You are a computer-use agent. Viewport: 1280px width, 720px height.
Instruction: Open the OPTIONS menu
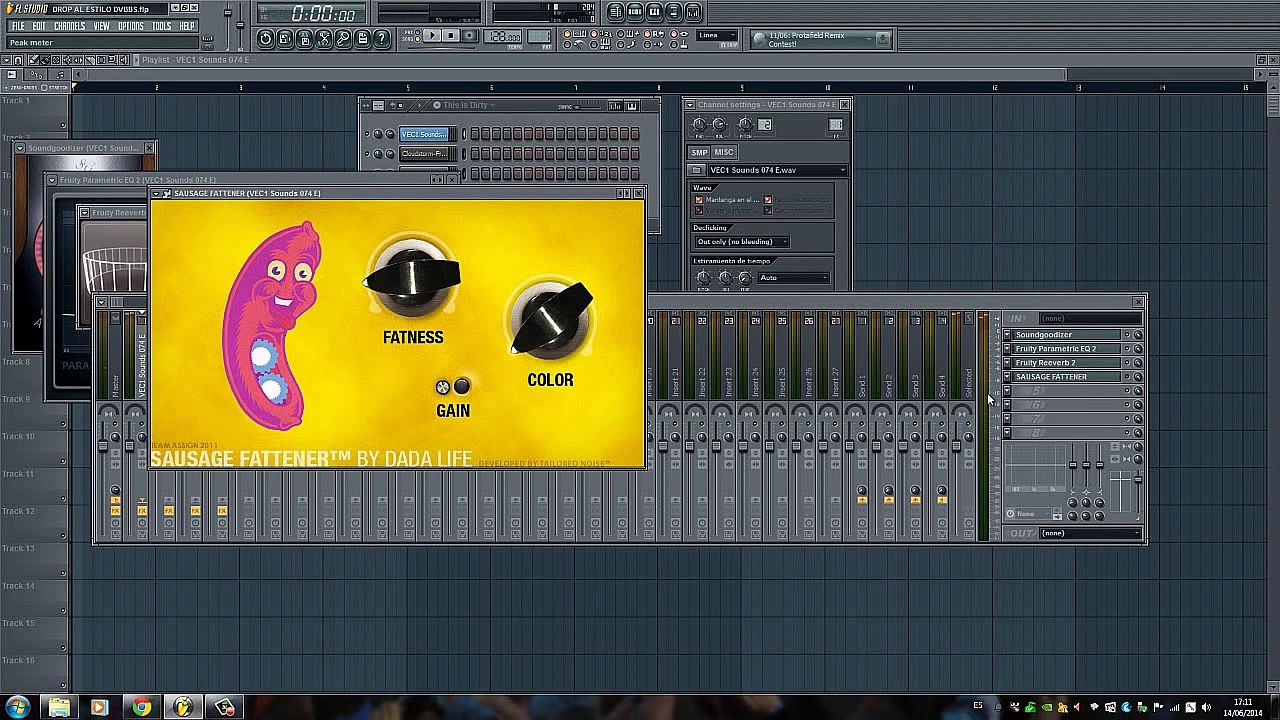(131, 26)
